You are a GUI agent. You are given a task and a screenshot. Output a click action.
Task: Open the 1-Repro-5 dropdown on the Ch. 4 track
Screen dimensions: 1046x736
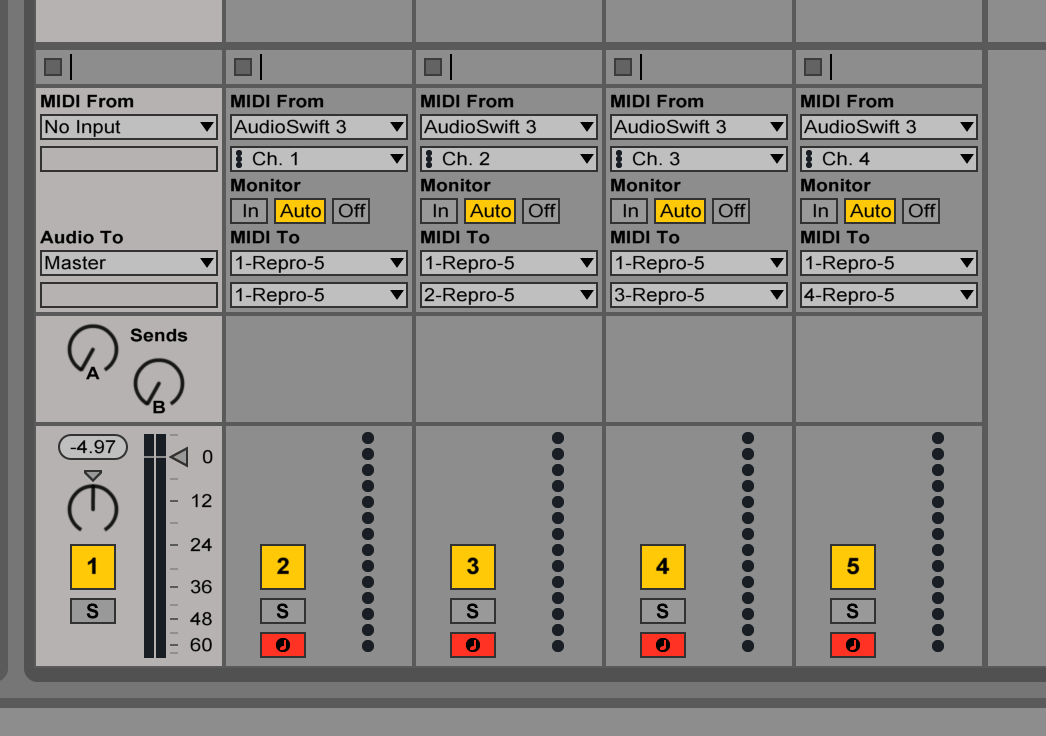(x=889, y=263)
